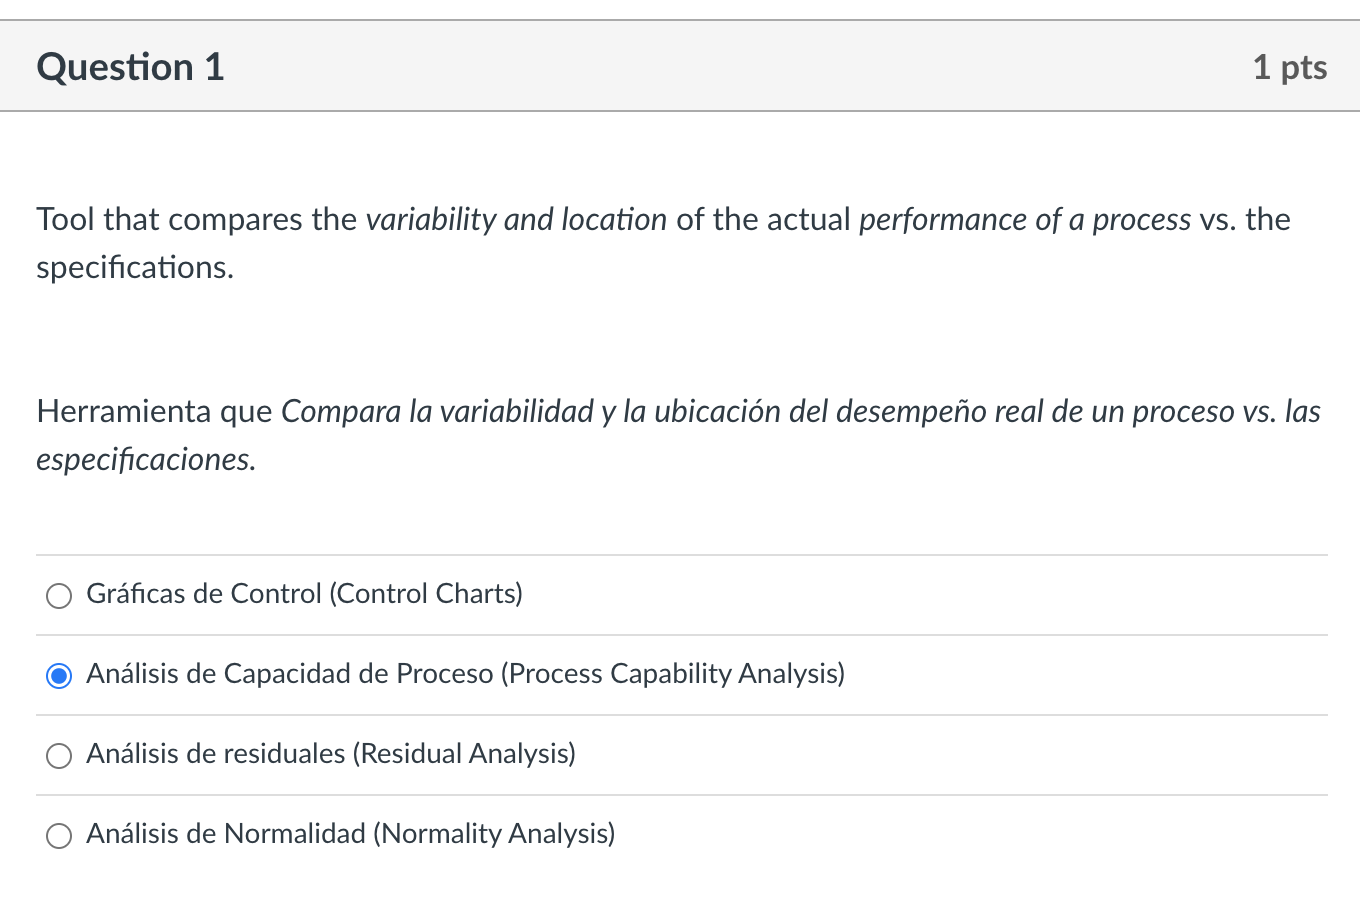This screenshot has height=908, width=1360.
Task: Choose Análisis de residuales answer
Action: click(x=59, y=756)
